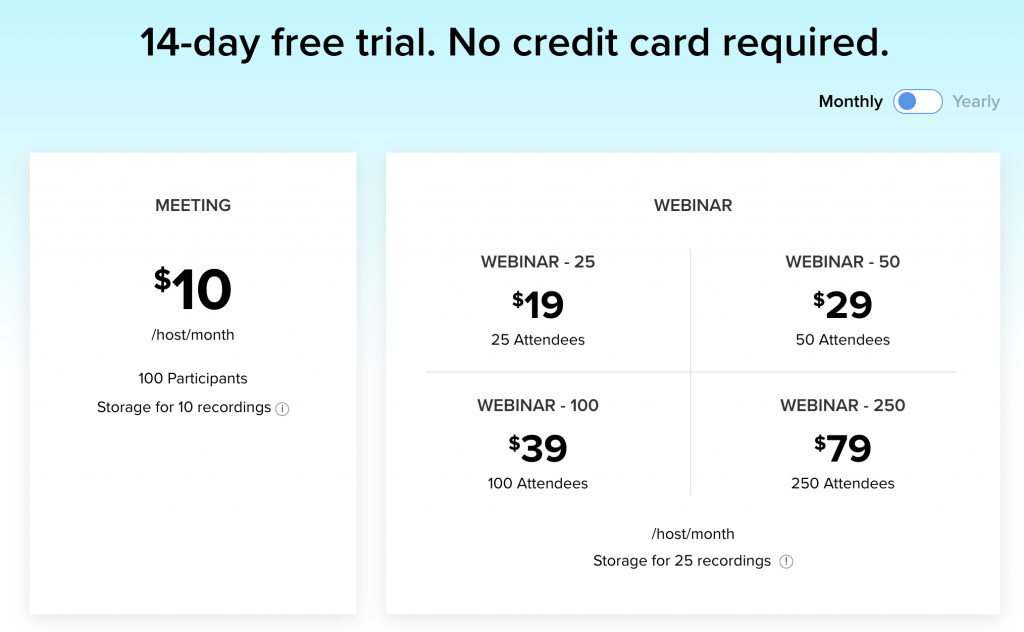
Task: Click the $39 webinar price
Action: 537,448
